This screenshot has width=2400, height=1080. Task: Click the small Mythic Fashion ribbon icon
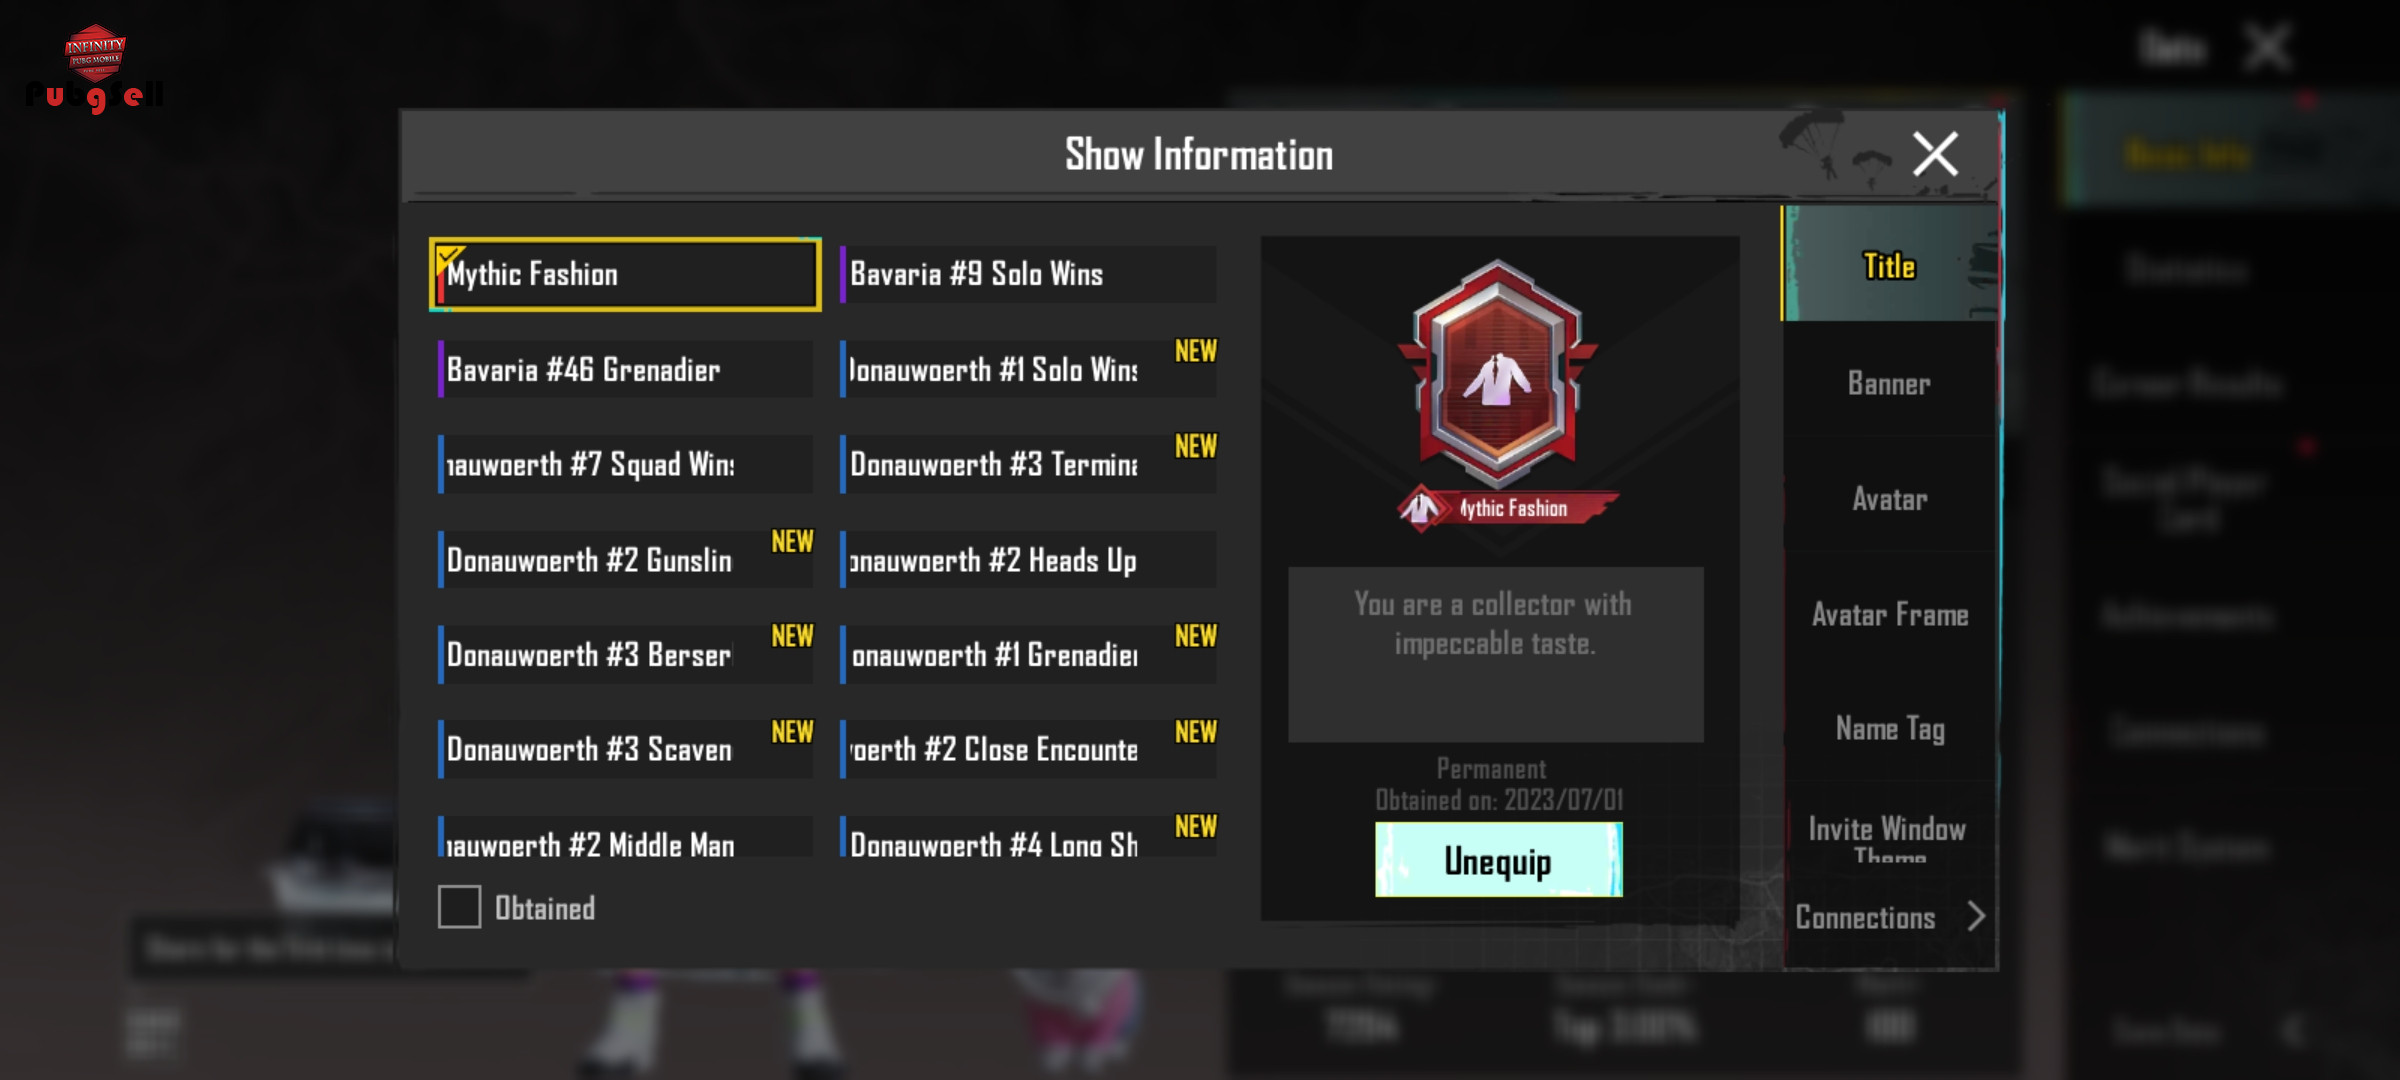pyautogui.click(x=1420, y=508)
